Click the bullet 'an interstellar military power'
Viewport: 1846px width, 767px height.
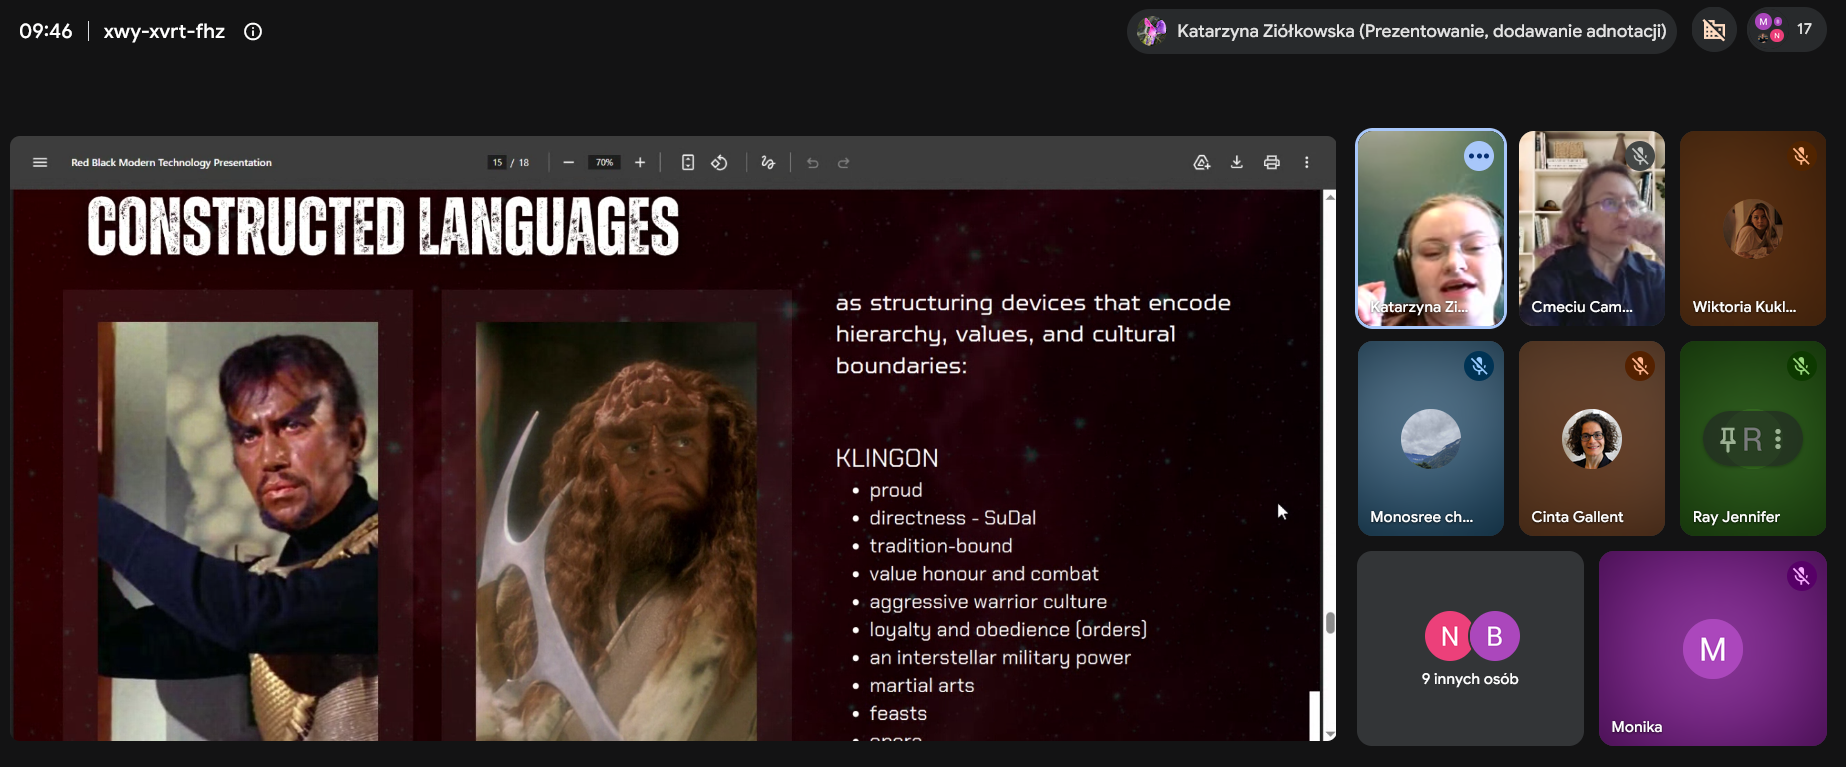point(1000,658)
